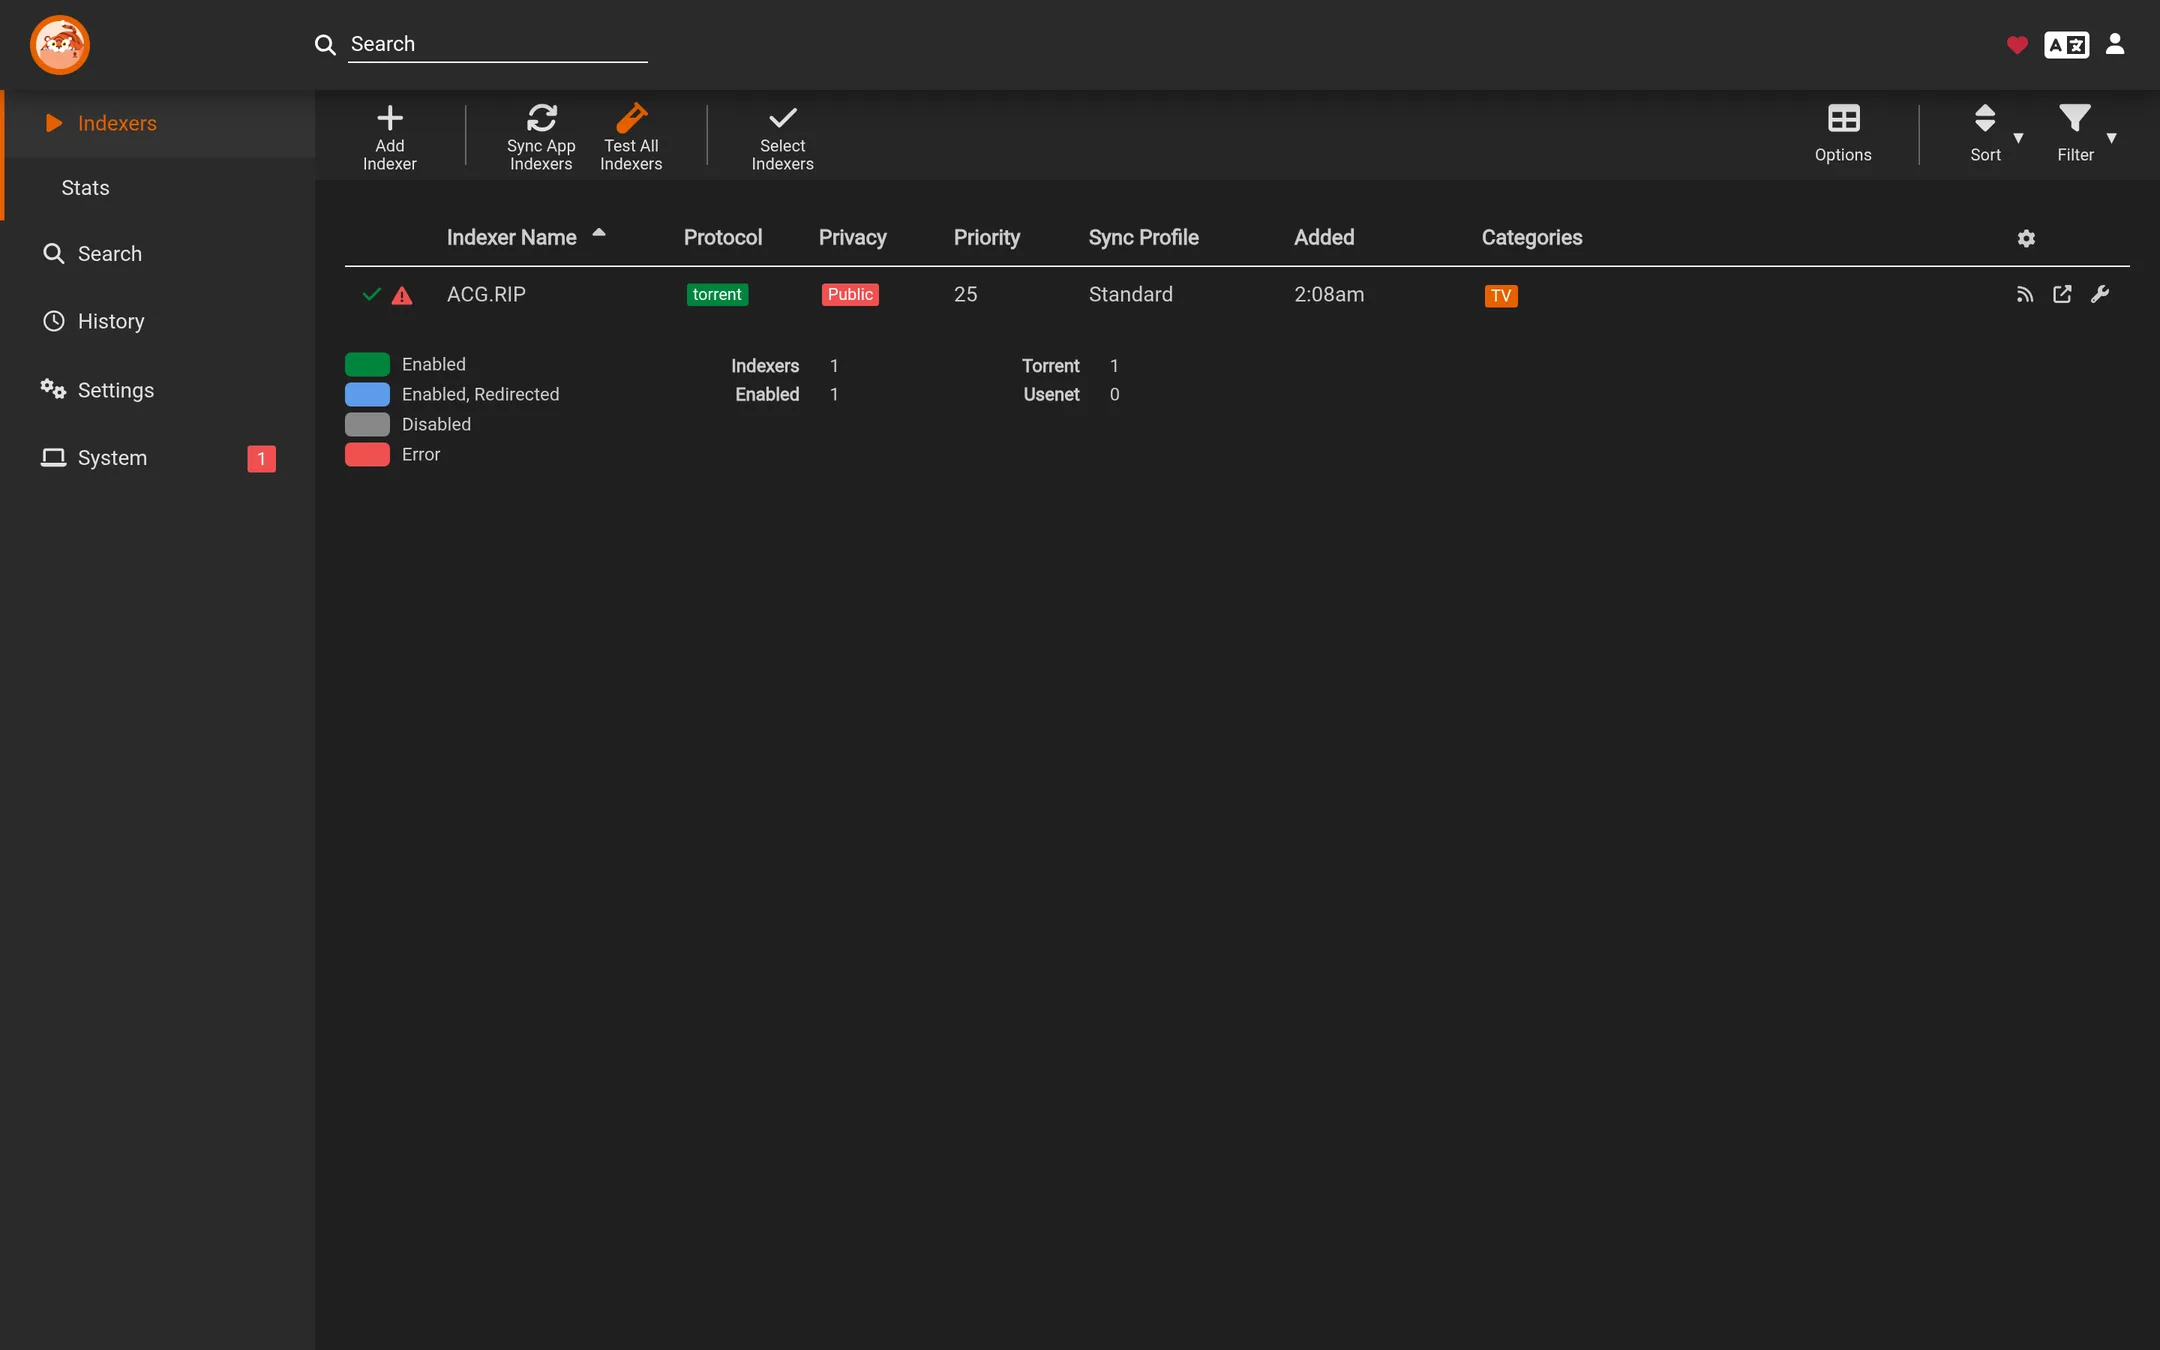Edit ACG.RIP with the wrench icon
Screen dimensions: 2160x1350
click(2100, 294)
